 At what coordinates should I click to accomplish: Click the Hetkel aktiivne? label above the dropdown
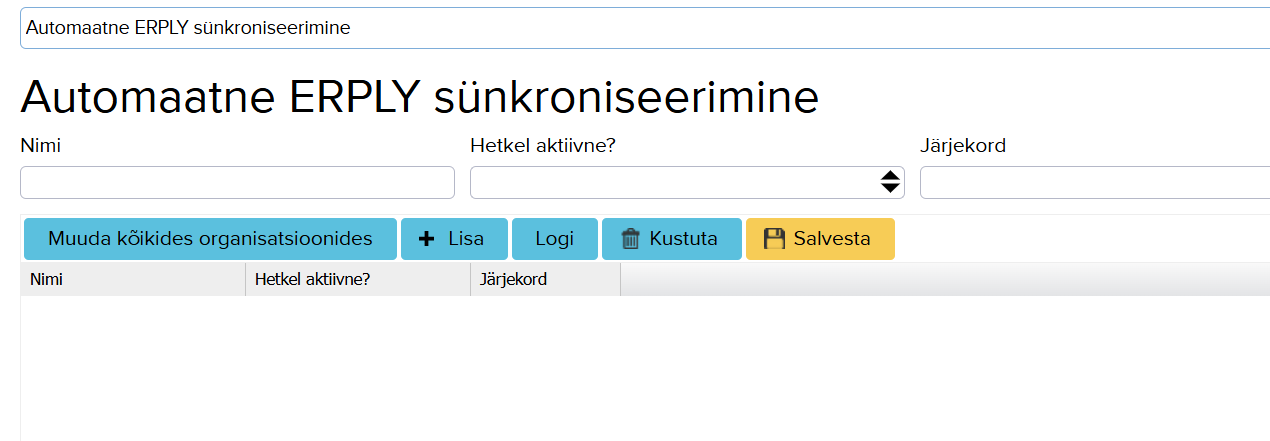(x=542, y=146)
